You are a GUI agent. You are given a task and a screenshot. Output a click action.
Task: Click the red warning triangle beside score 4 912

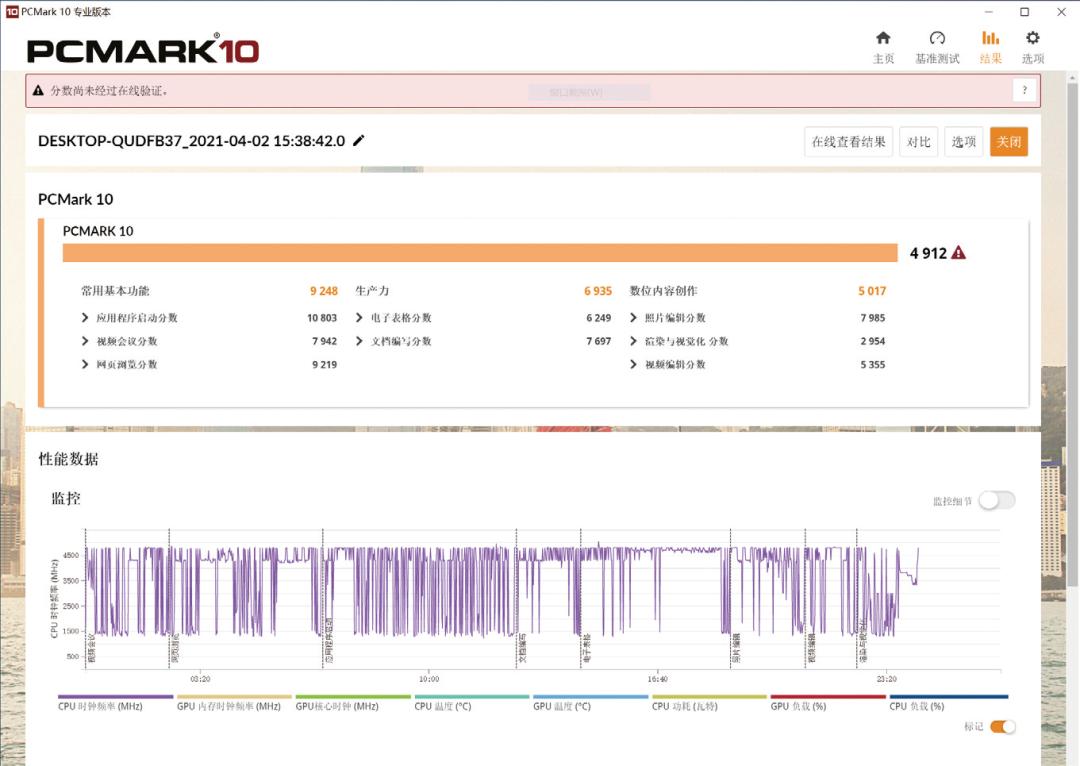[x=958, y=253]
